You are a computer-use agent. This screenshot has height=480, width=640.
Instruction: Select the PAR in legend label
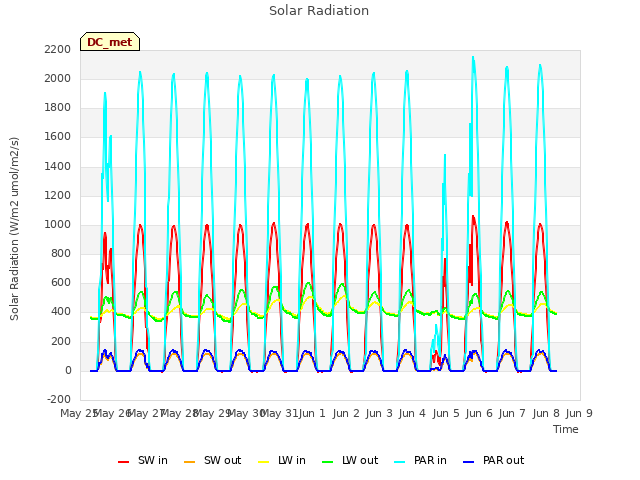pyautogui.click(x=430, y=460)
